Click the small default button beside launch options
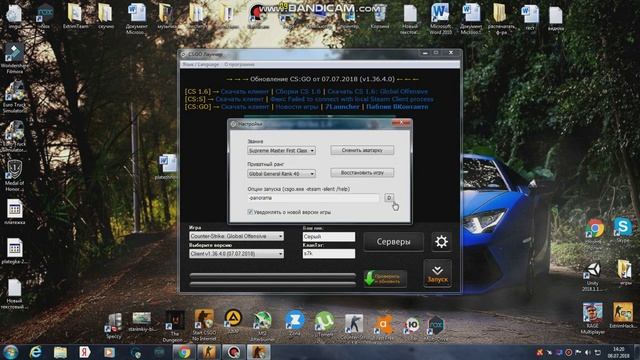 (389, 198)
